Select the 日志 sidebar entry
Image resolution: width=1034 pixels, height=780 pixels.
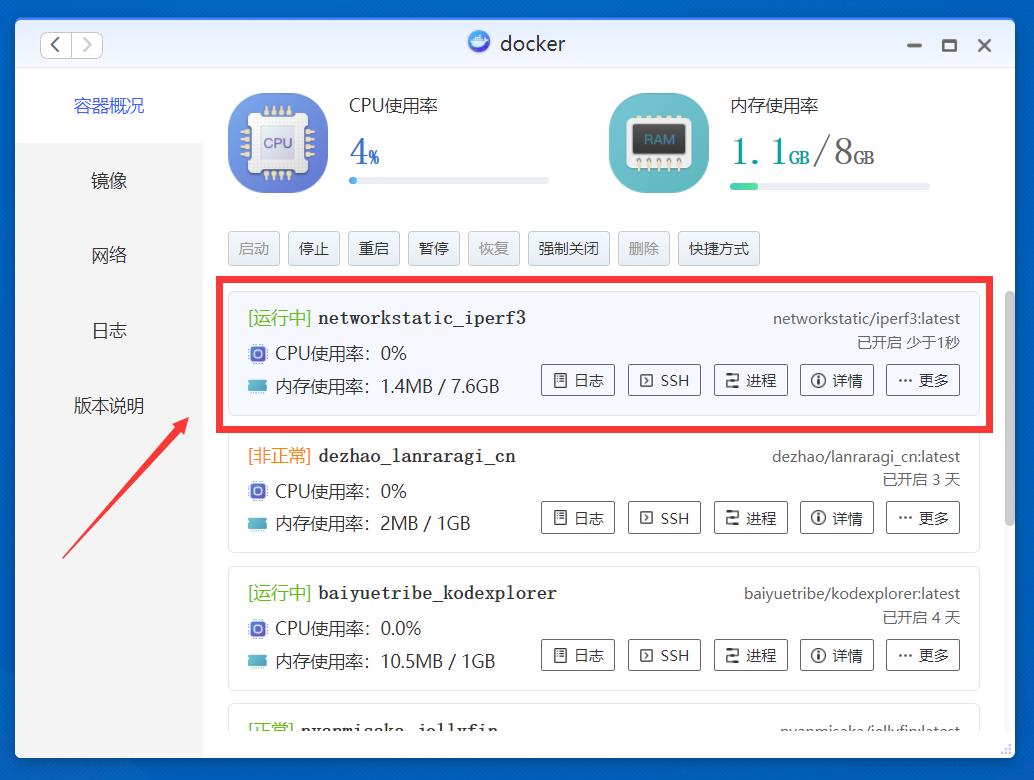coord(109,330)
